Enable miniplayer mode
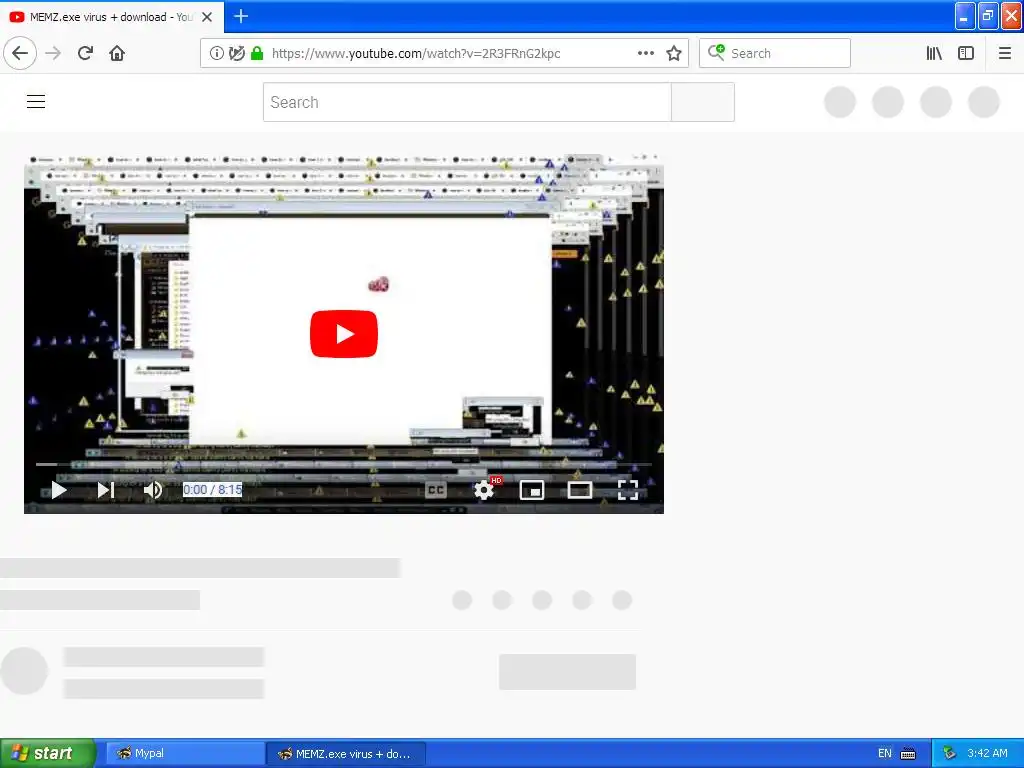 (x=532, y=490)
